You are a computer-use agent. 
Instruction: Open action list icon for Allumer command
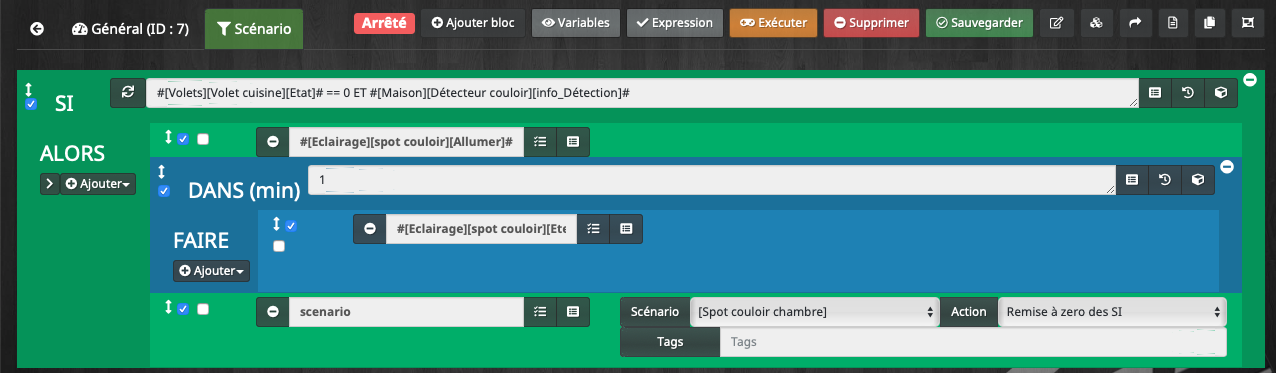[540, 142]
